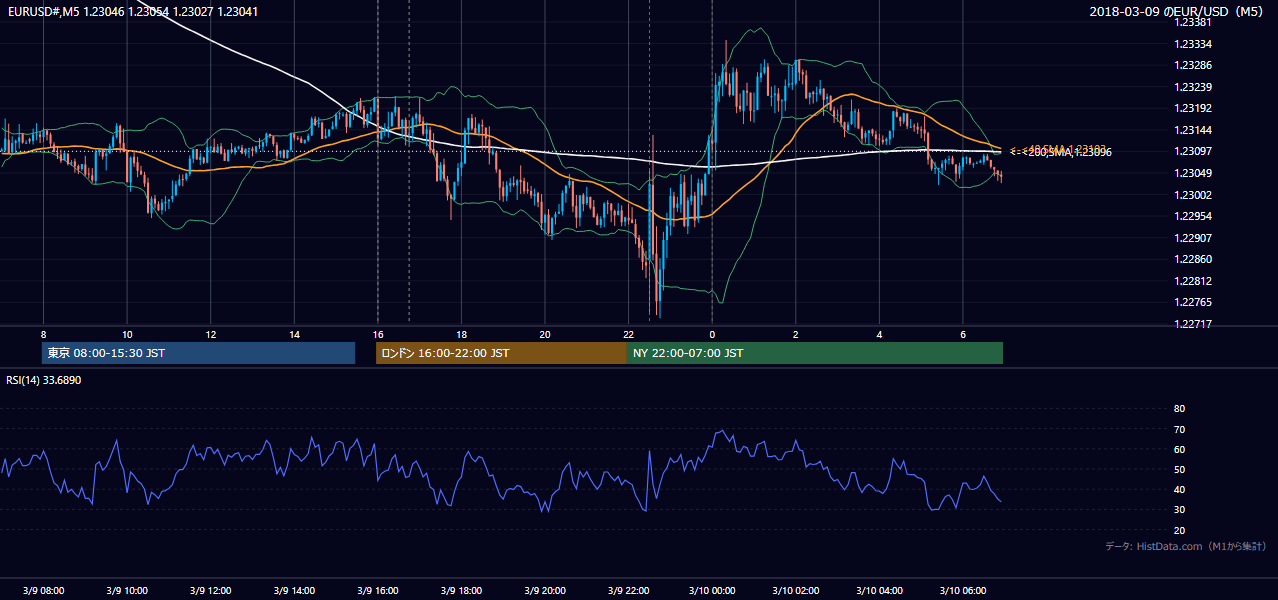This screenshot has width=1278, height=600.
Task: Click hour 16 on price chart axis
Action: tap(377, 334)
